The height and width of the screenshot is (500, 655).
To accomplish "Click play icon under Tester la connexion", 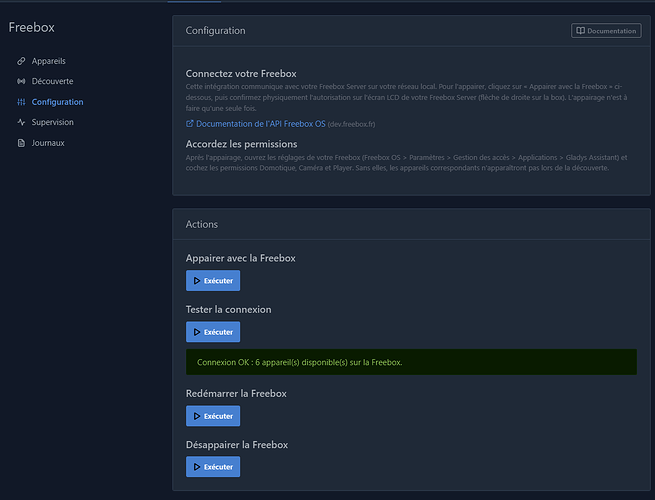I will coord(197,332).
